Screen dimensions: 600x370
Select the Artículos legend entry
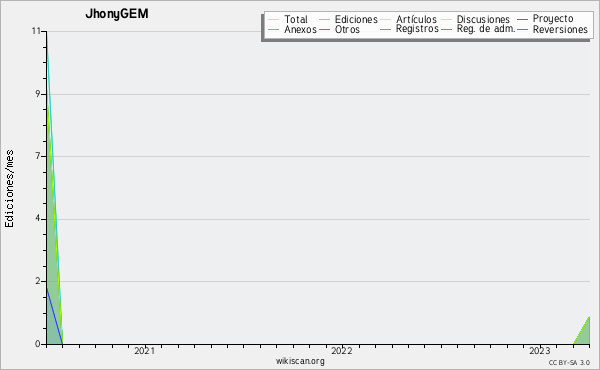[x=408, y=19]
